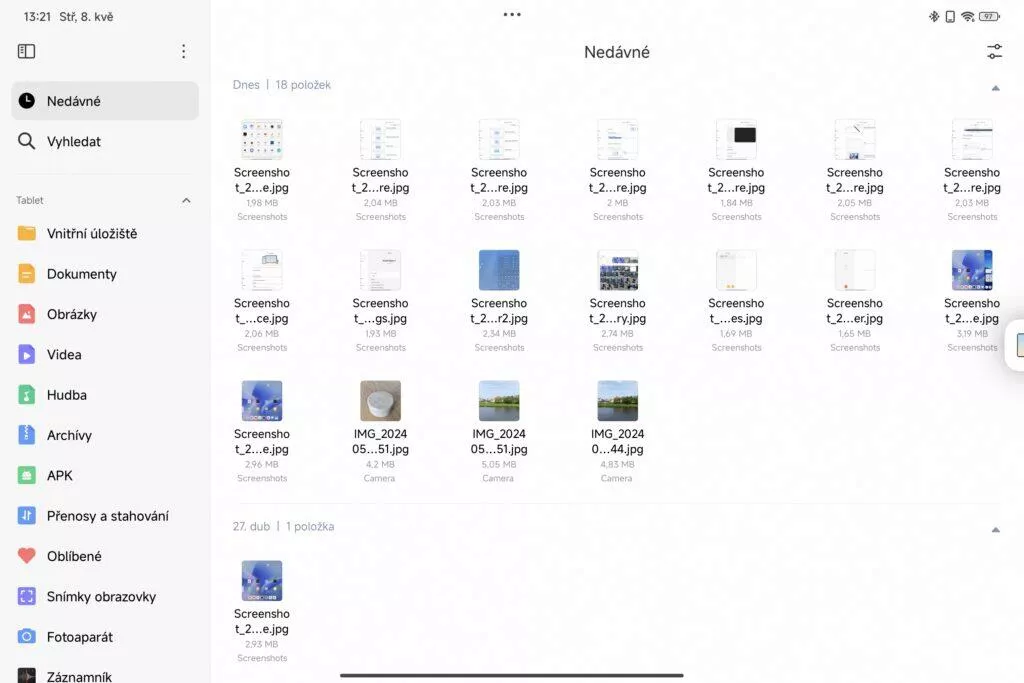Open Vnitřní úložiště folder icon
This screenshot has height=683, width=1024.
(26, 233)
